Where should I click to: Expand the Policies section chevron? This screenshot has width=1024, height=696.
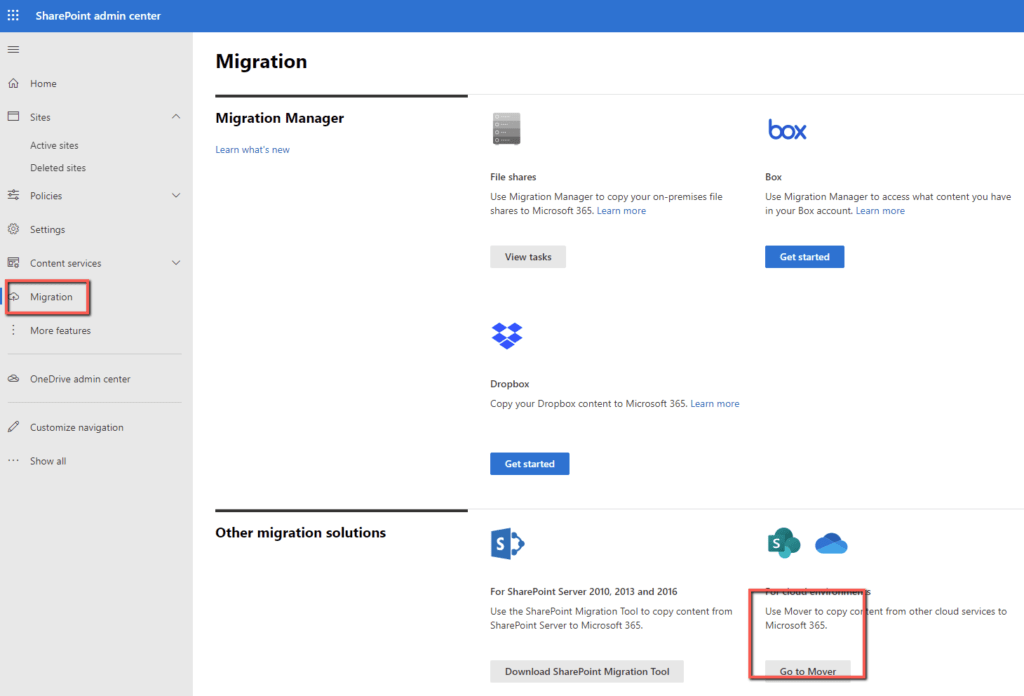[x=176, y=195]
